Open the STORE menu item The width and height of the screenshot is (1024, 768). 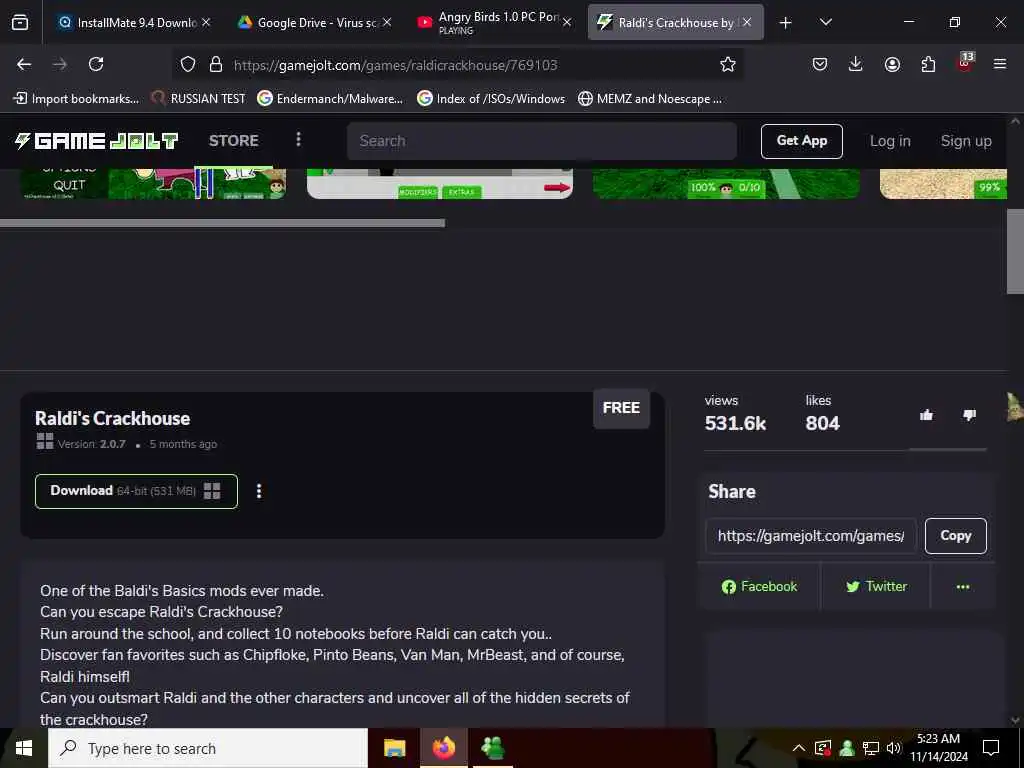[x=234, y=140]
